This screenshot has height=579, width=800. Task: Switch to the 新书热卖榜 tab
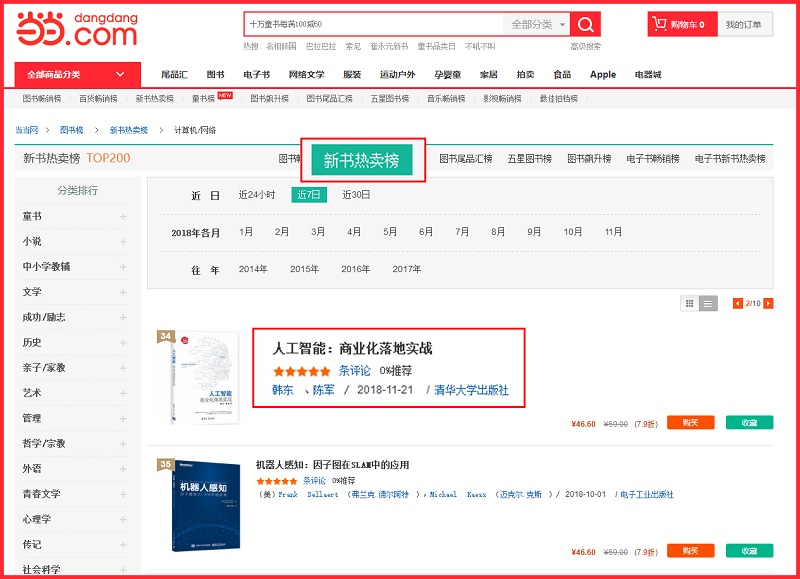(368, 160)
